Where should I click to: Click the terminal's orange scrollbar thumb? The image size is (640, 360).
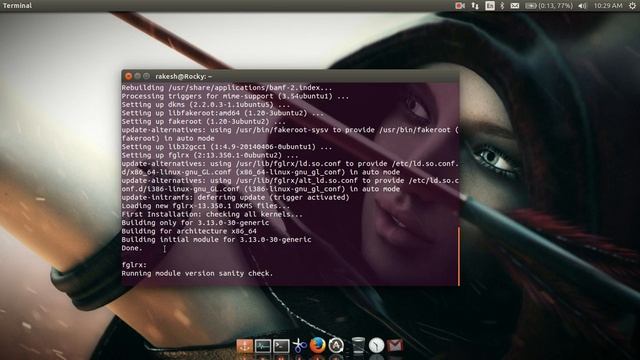tap(459, 256)
